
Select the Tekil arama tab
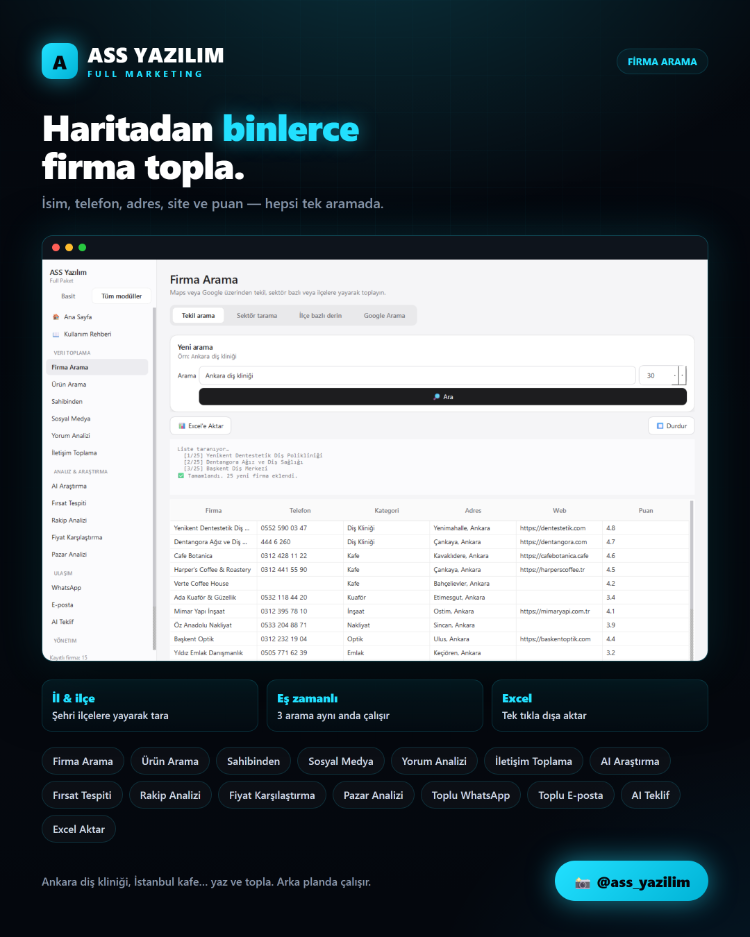(x=198, y=316)
